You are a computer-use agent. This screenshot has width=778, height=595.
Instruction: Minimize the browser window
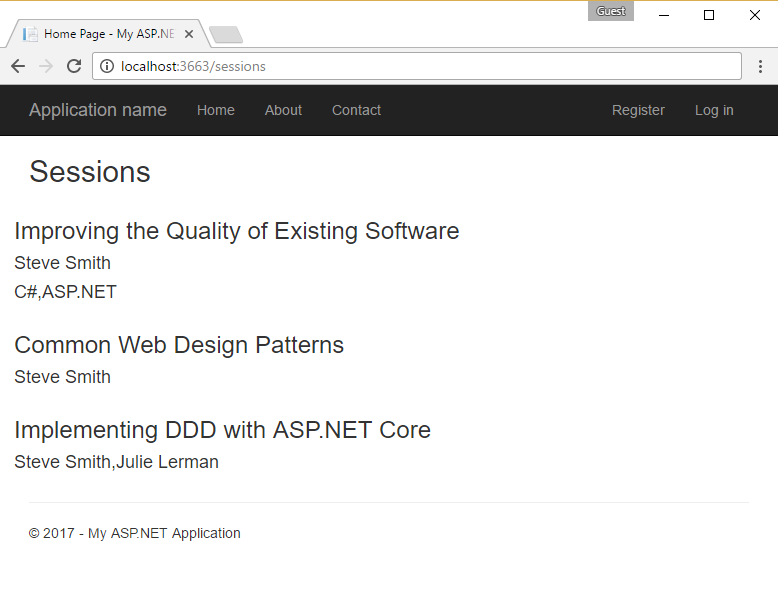(x=664, y=15)
